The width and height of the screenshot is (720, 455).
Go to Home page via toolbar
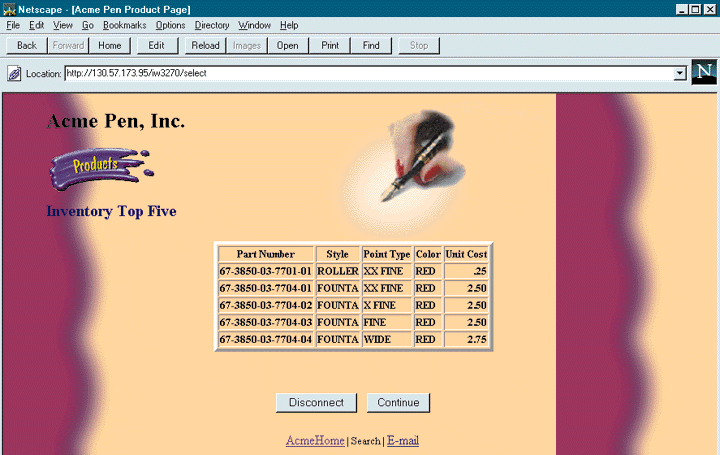tap(110, 45)
